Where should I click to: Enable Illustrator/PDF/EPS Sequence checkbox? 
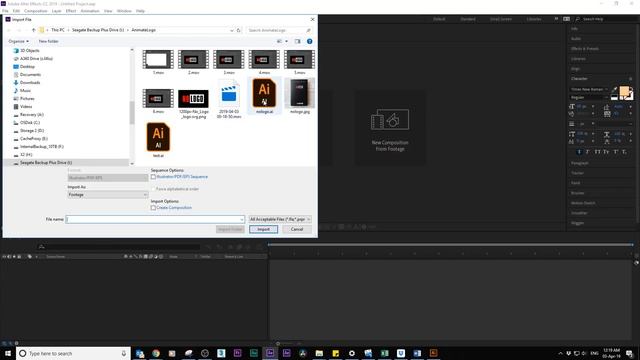pyautogui.click(x=153, y=177)
